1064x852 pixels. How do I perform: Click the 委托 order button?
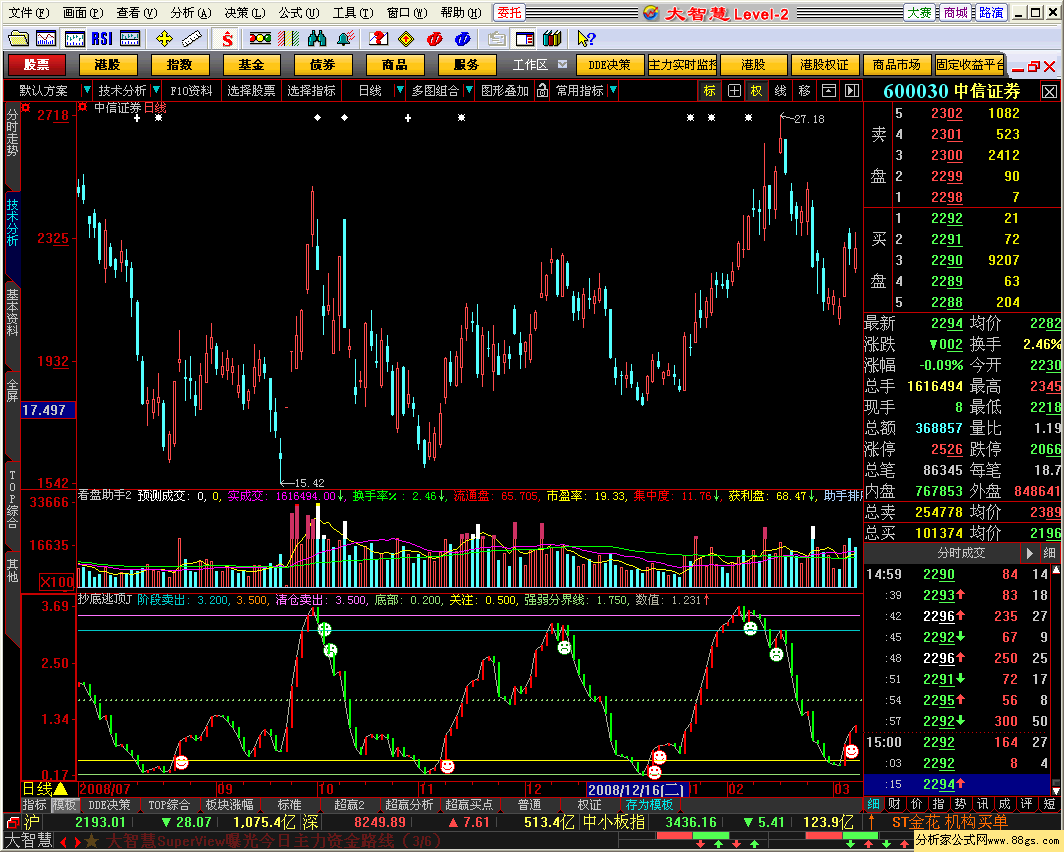coord(510,13)
